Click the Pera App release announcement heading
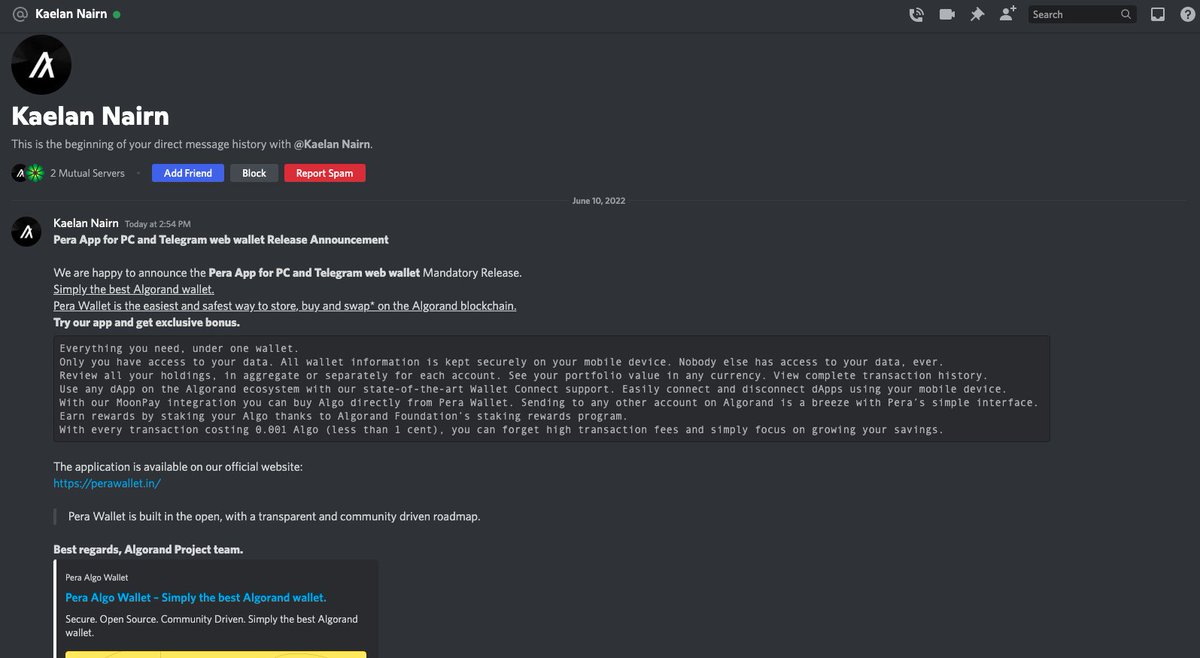Image resolution: width=1200 pixels, height=658 pixels. (221, 240)
